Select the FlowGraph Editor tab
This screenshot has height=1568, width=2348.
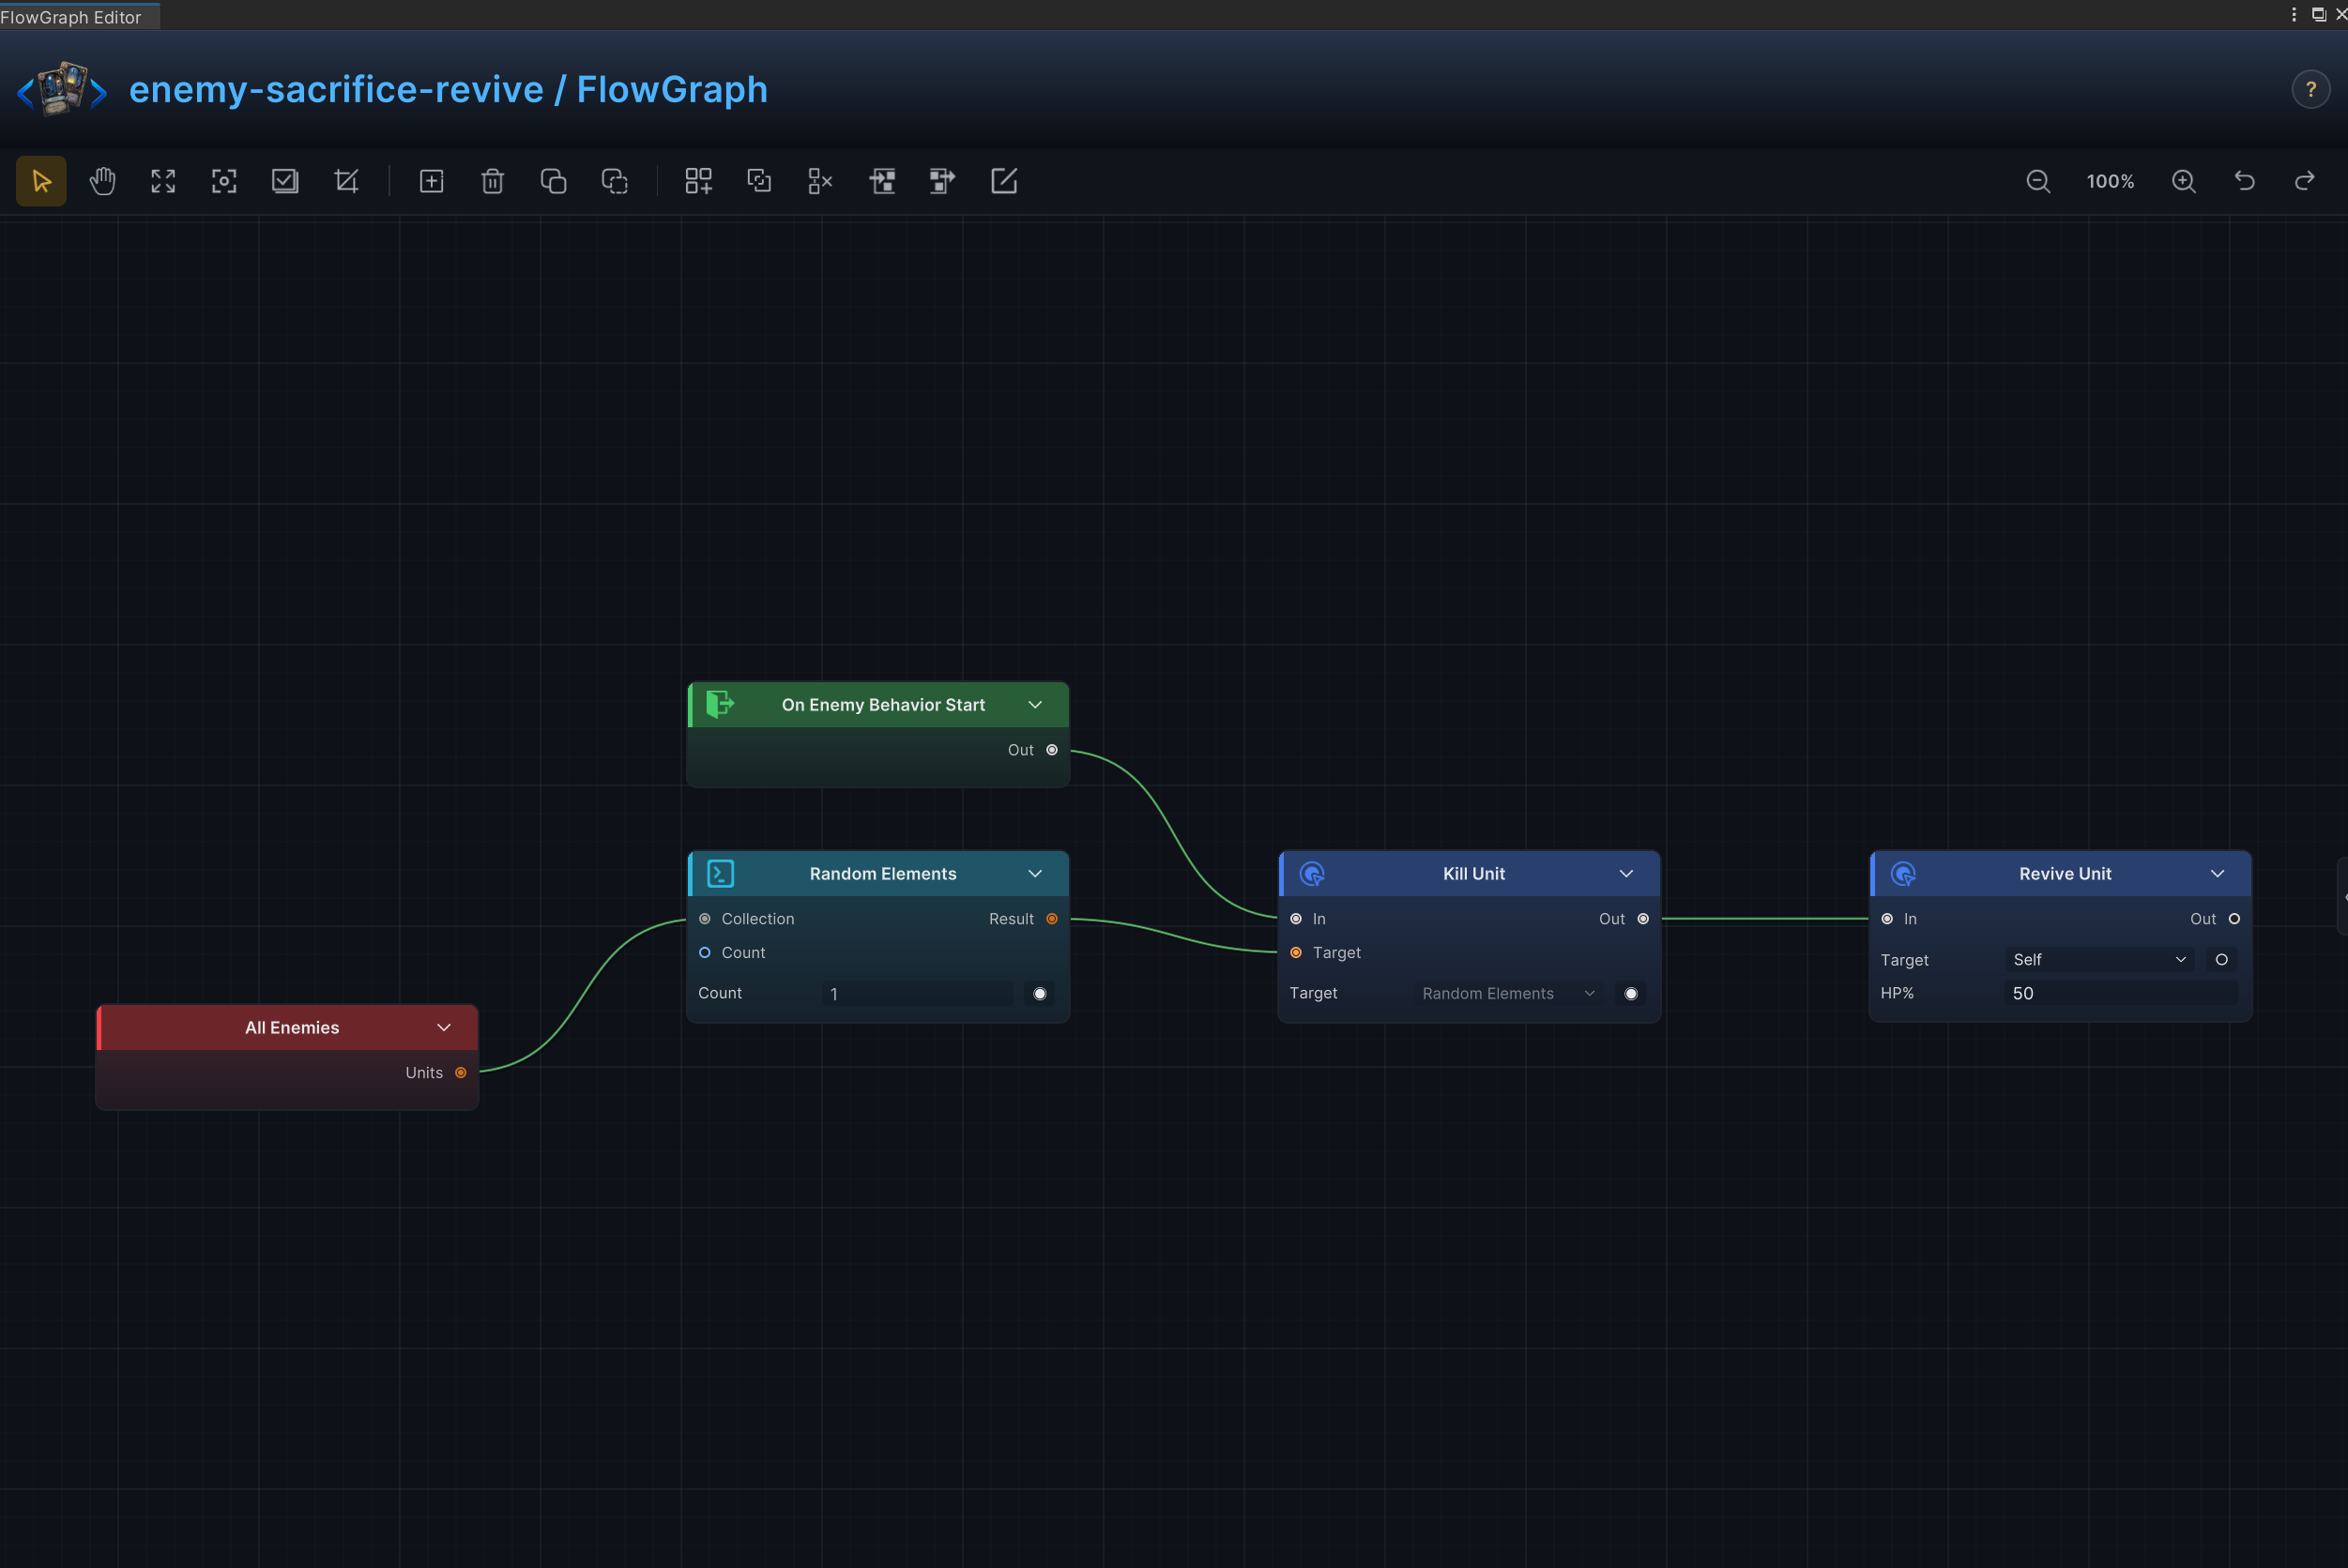pyautogui.click(x=72, y=16)
